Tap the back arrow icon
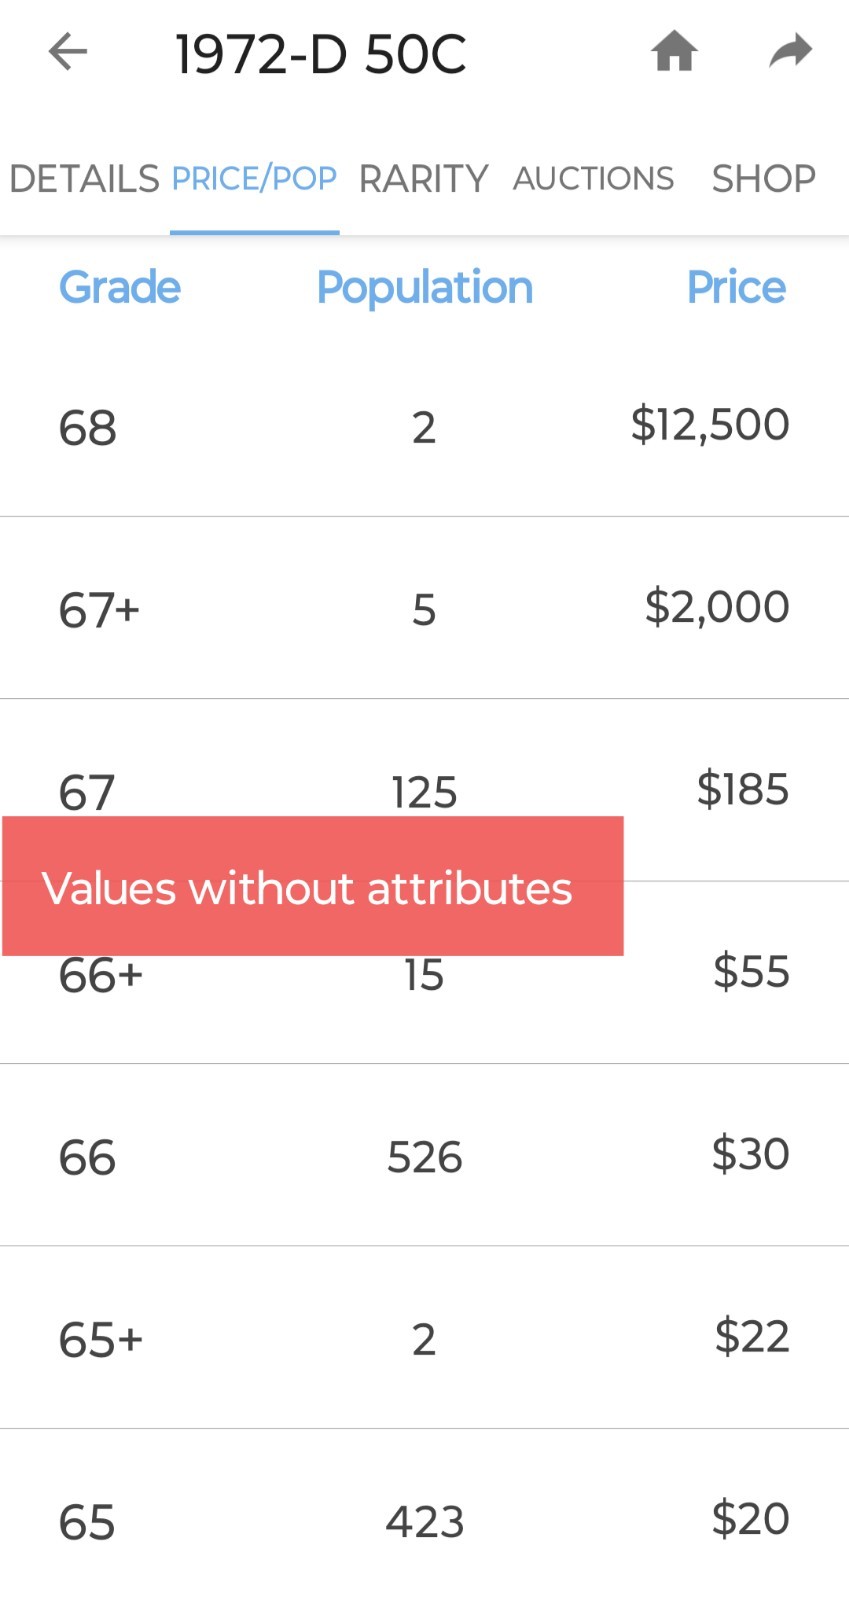 68,52
